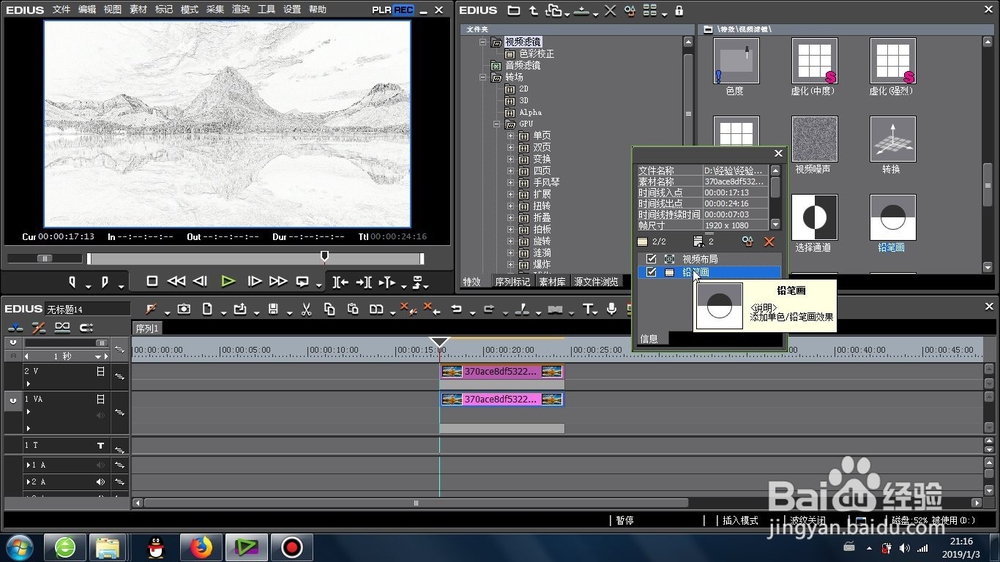This screenshot has height=562, width=1000.
Task: Click the 2 V track clip 370ace8df5322
Action: [501, 371]
